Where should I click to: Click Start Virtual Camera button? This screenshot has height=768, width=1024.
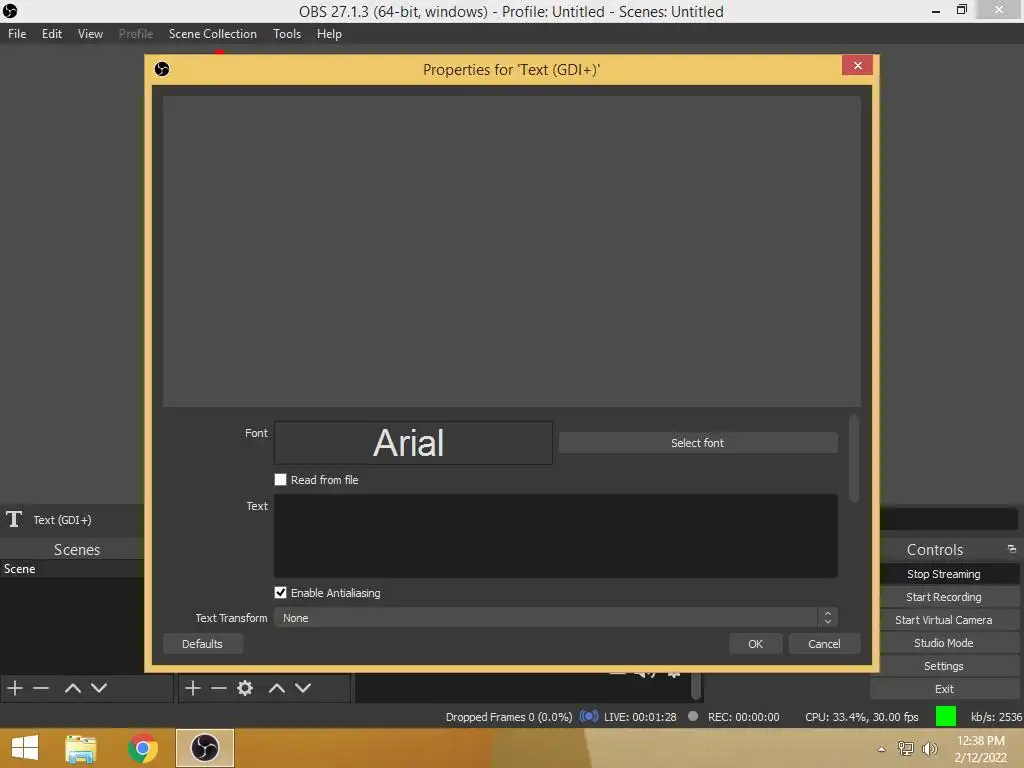[944, 620]
